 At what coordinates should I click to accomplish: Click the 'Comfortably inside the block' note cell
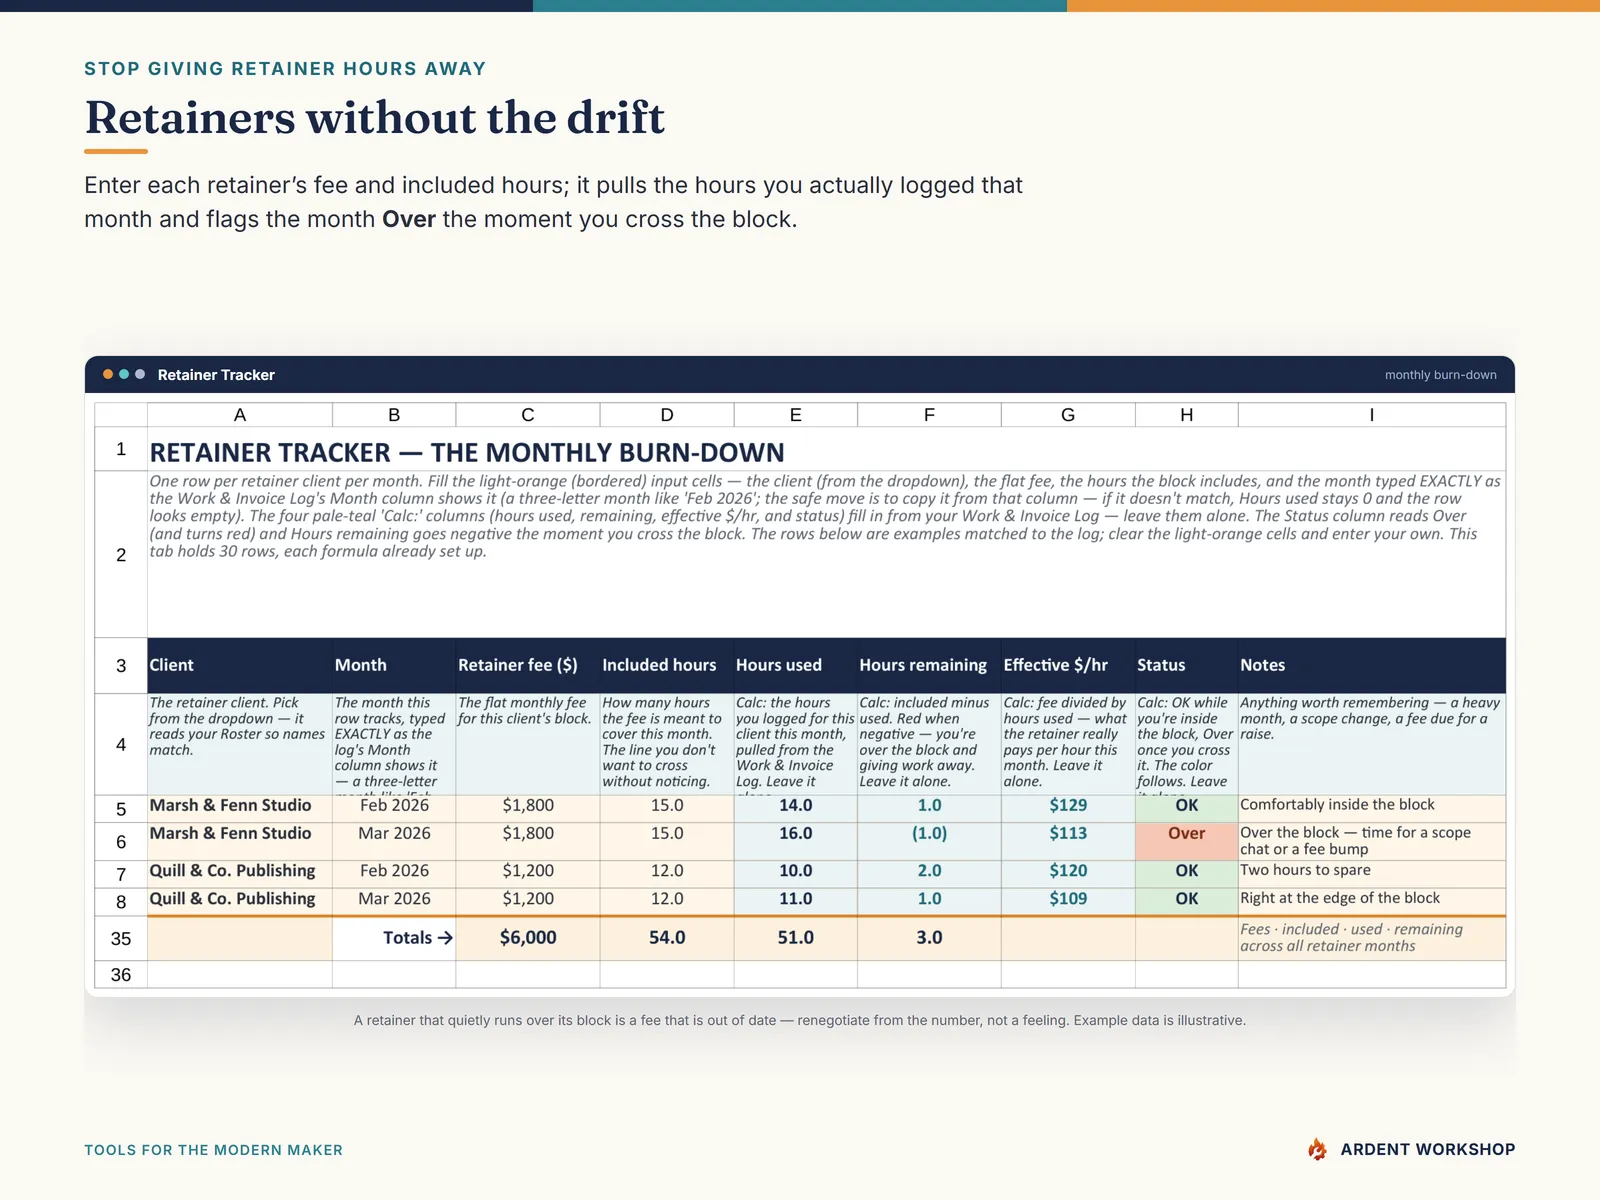tap(1372, 808)
